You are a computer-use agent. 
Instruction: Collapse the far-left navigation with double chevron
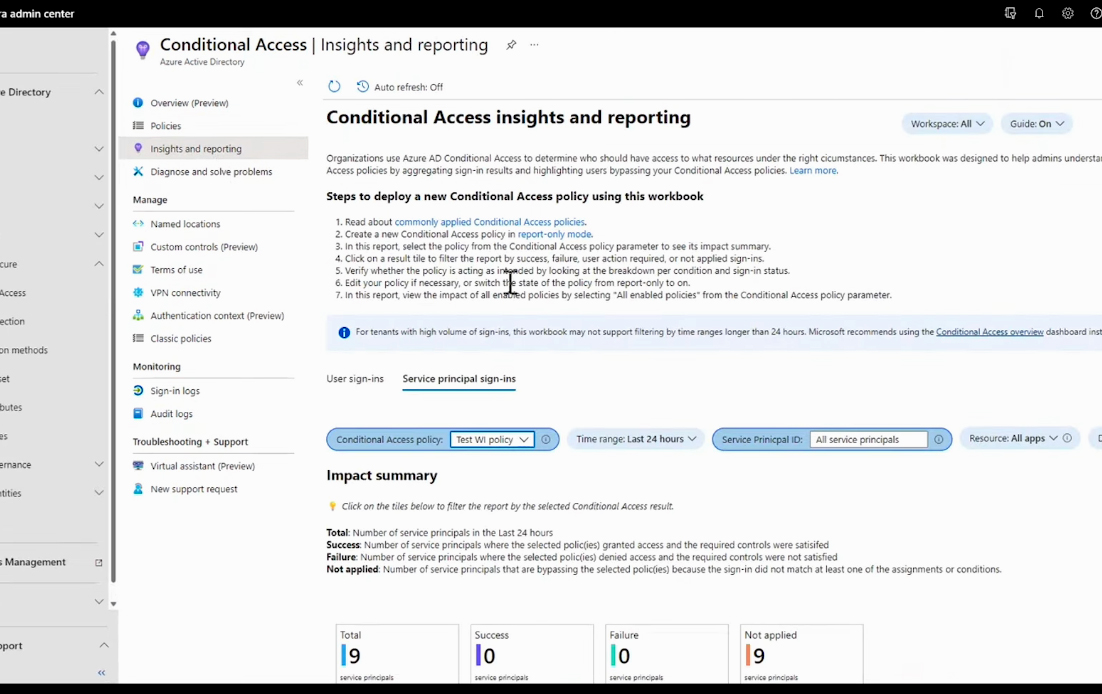click(101, 673)
